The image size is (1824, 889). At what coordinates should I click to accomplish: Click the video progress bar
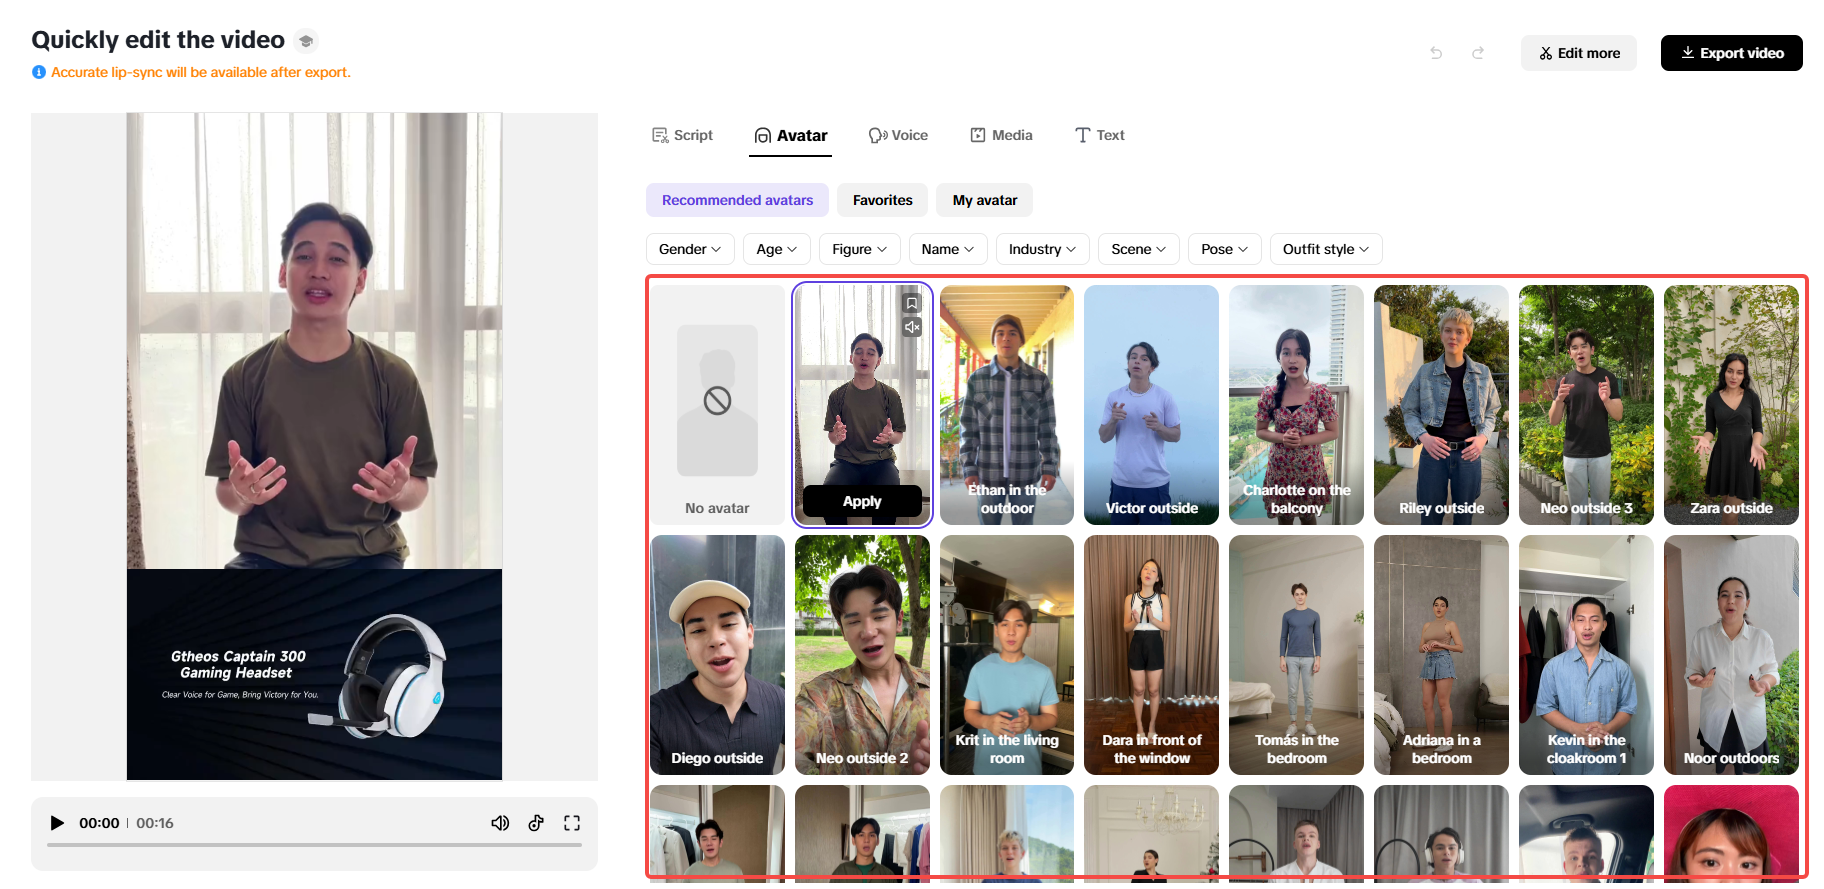pyautogui.click(x=314, y=845)
